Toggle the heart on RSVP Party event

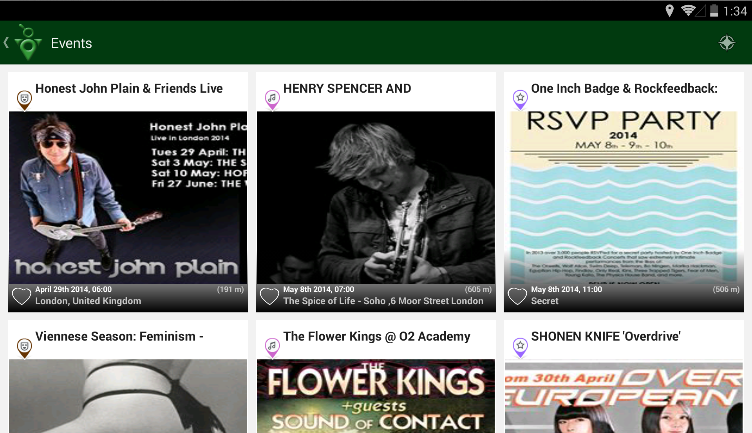pyautogui.click(x=517, y=296)
